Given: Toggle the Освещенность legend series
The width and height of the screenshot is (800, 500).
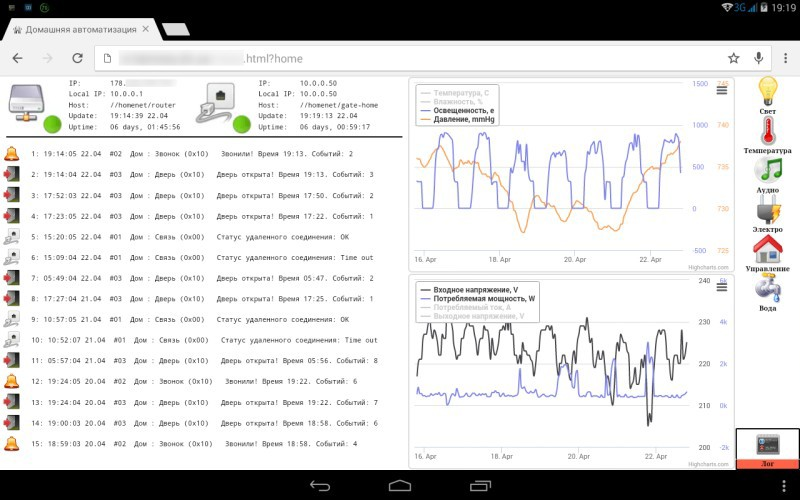Looking at the screenshot, I should click(458, 110).
